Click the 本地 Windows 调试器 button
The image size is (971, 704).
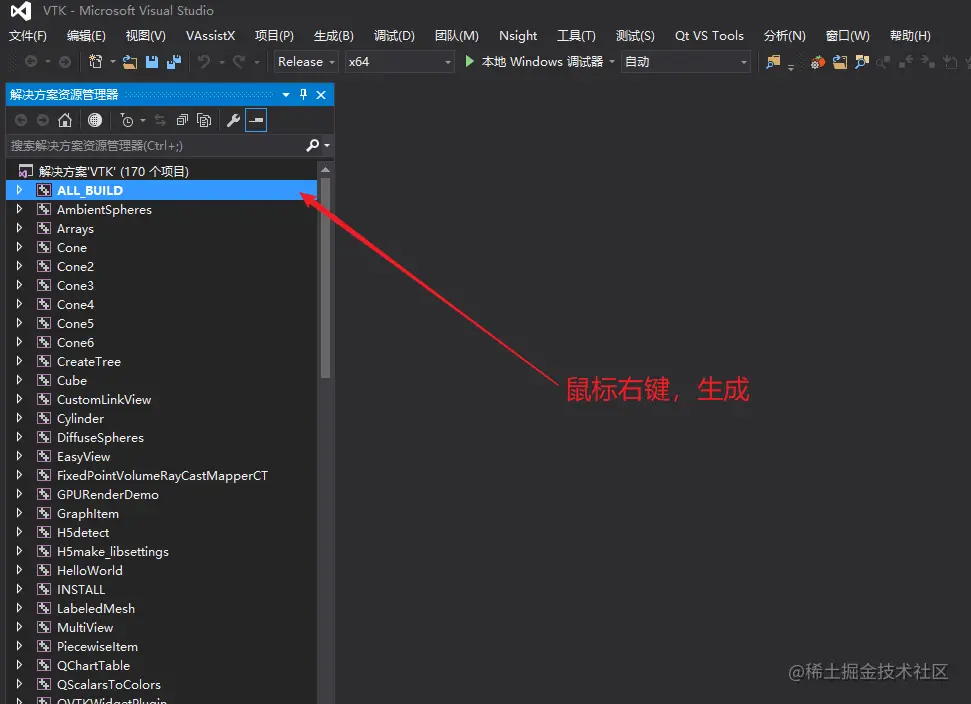point(533,61)
